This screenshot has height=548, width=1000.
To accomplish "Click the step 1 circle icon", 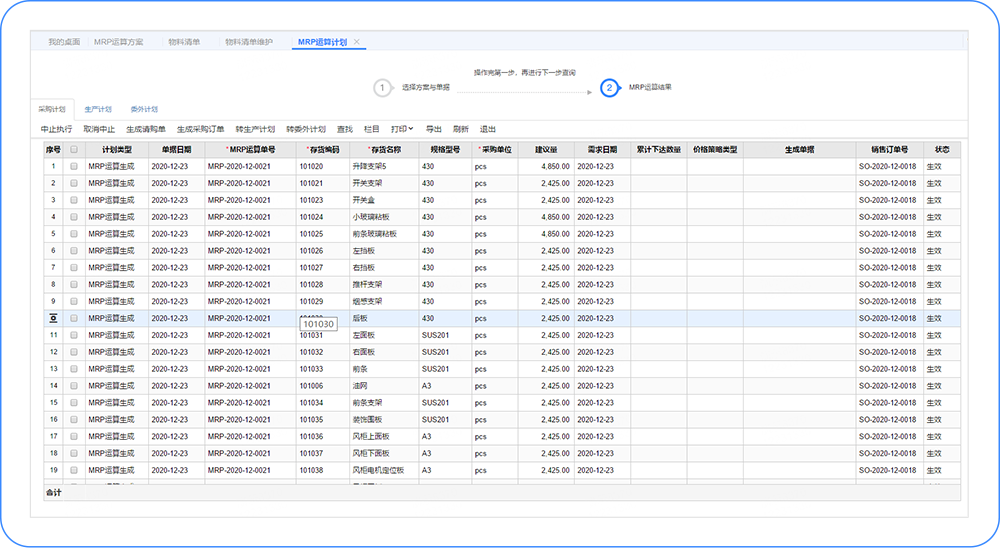I will click(x=382, y=88).
